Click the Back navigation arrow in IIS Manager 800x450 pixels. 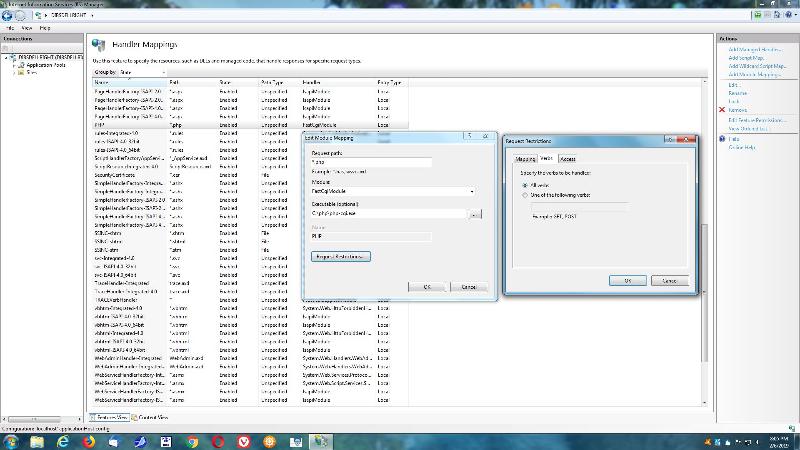click(8, 17)
